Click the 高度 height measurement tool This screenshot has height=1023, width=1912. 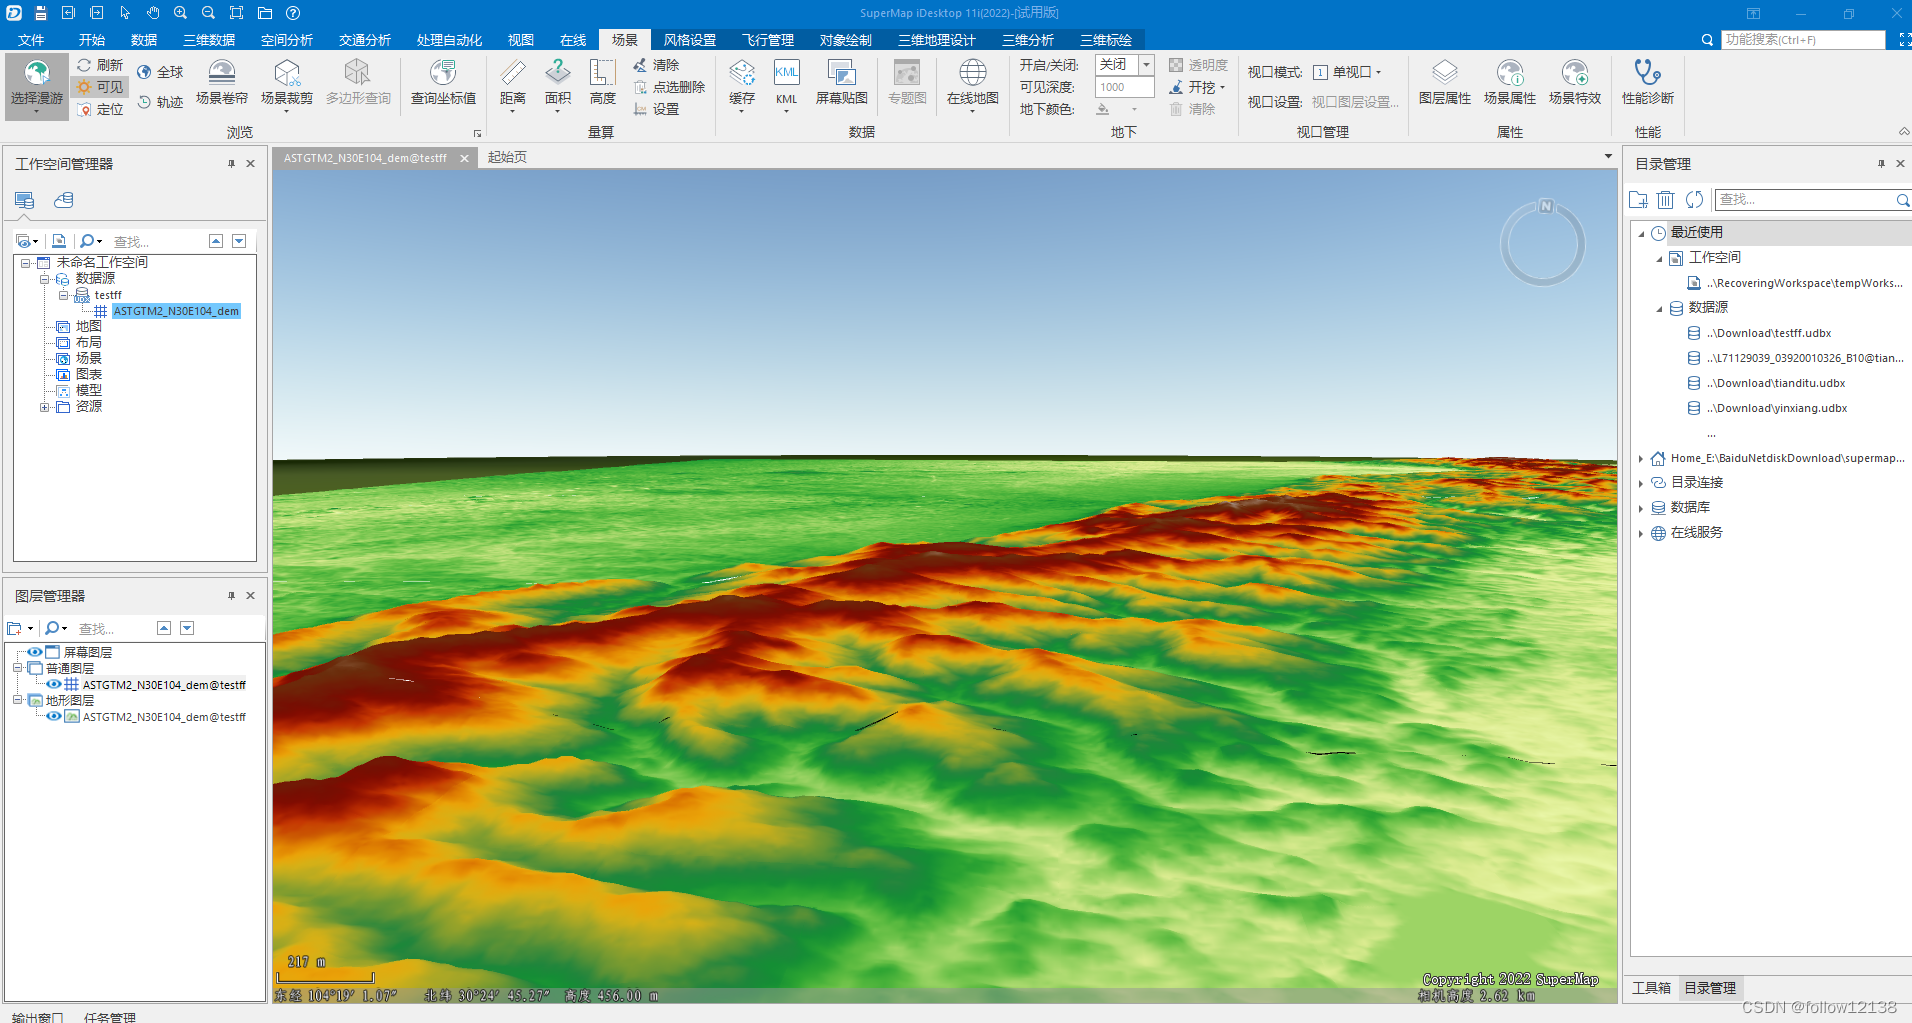pos(602,84)
